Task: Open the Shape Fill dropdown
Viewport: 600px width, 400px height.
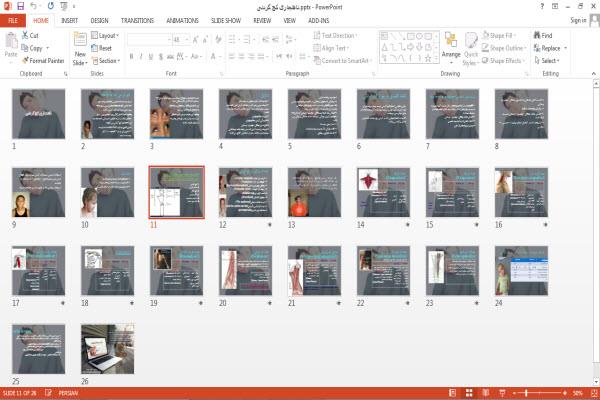Action: coord(499,35)
